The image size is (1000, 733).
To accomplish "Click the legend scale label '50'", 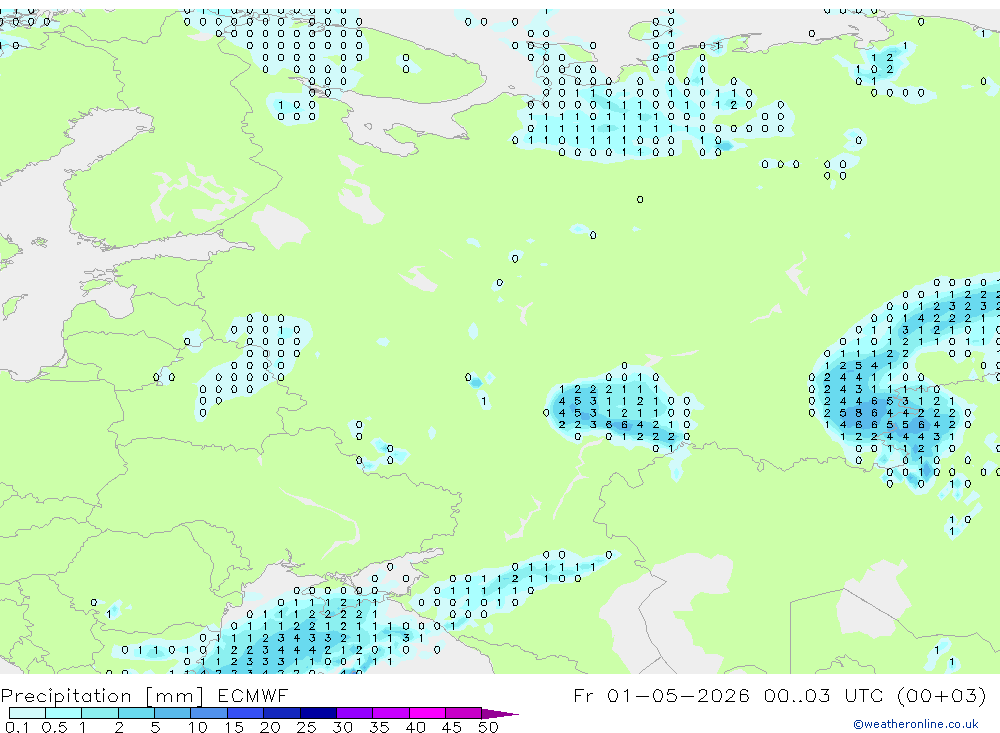I will point(488,727).
